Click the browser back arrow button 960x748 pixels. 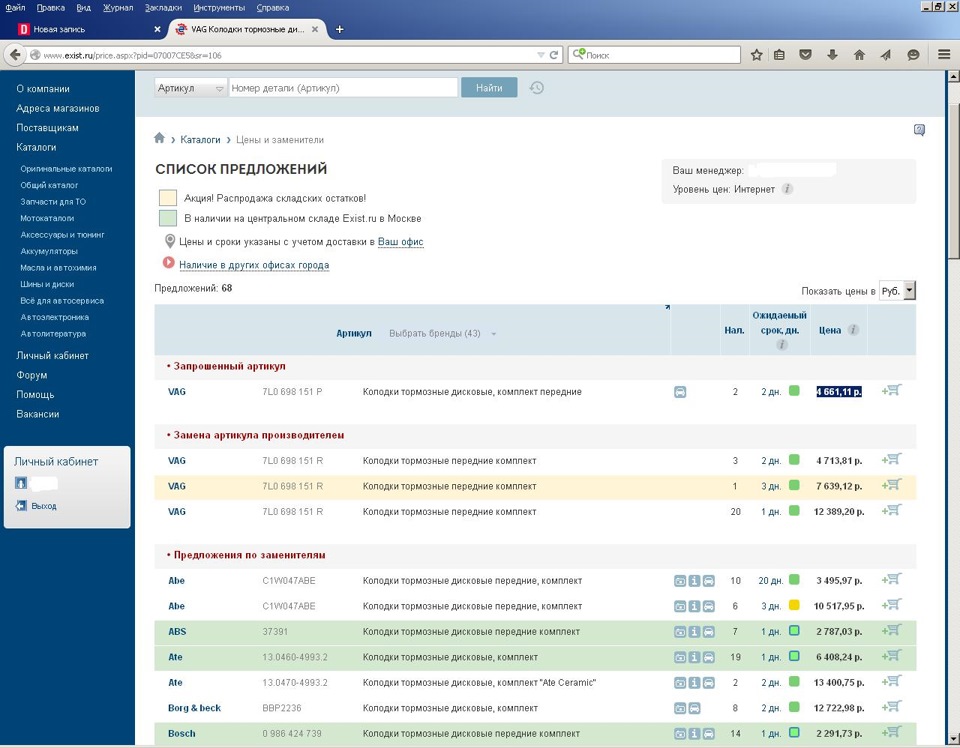15,54
